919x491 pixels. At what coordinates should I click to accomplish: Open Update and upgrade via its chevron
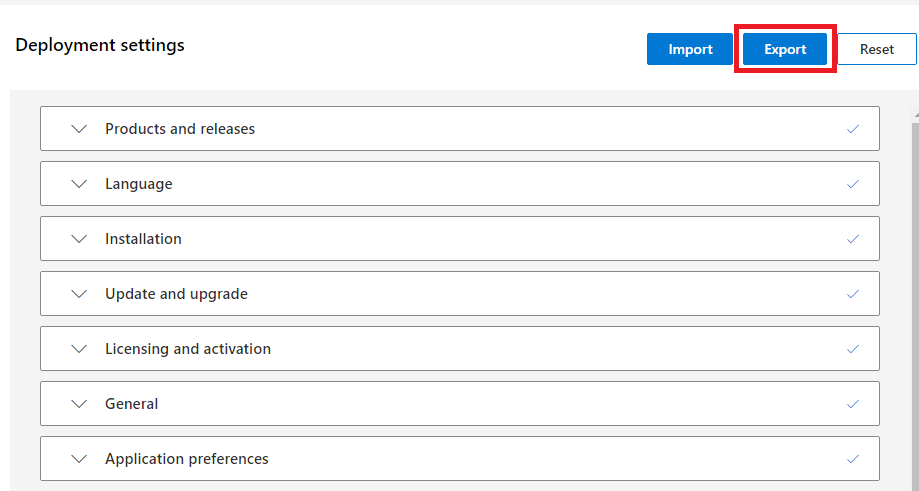click(80, 294)
